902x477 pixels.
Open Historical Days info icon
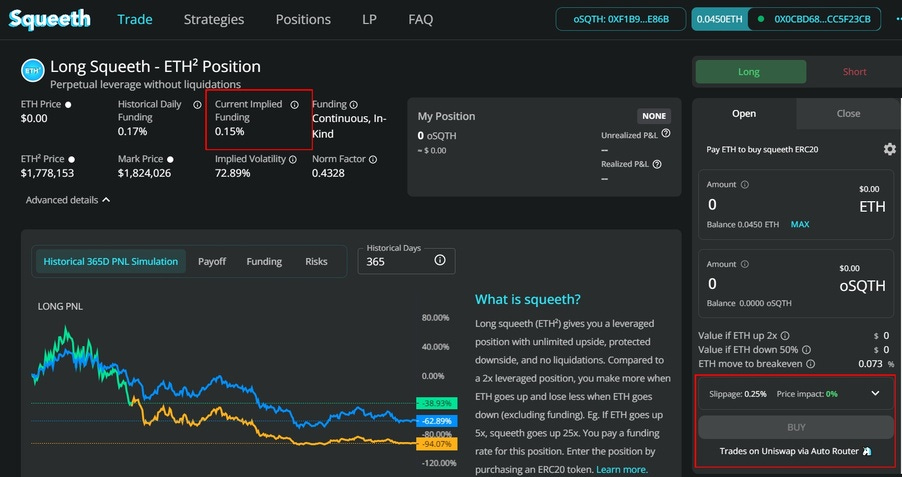click(x=440, y=261)
